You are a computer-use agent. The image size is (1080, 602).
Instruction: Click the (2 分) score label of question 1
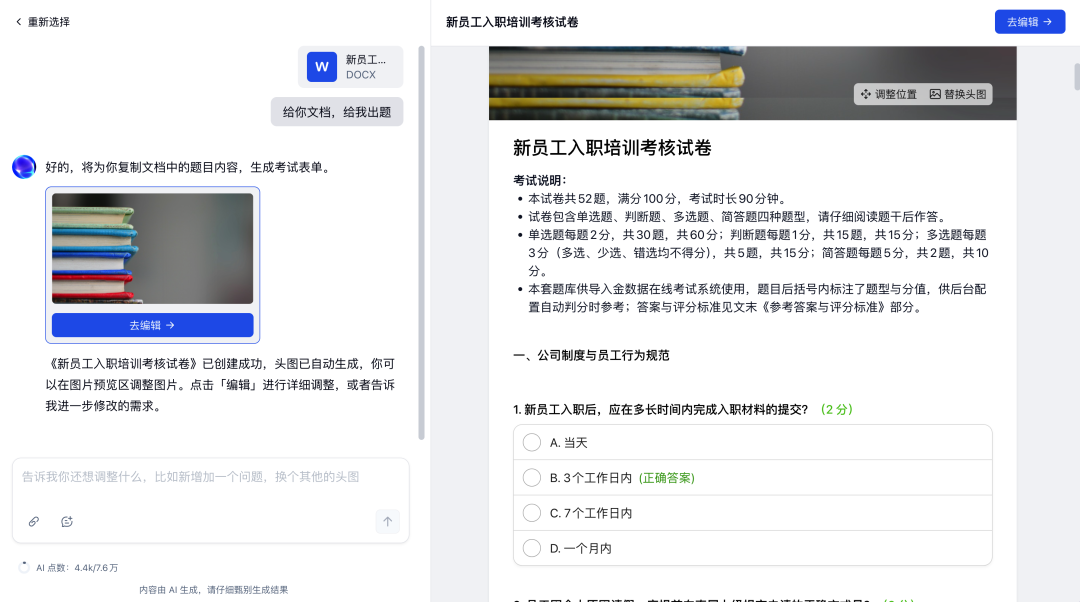(x=836, y=410)
